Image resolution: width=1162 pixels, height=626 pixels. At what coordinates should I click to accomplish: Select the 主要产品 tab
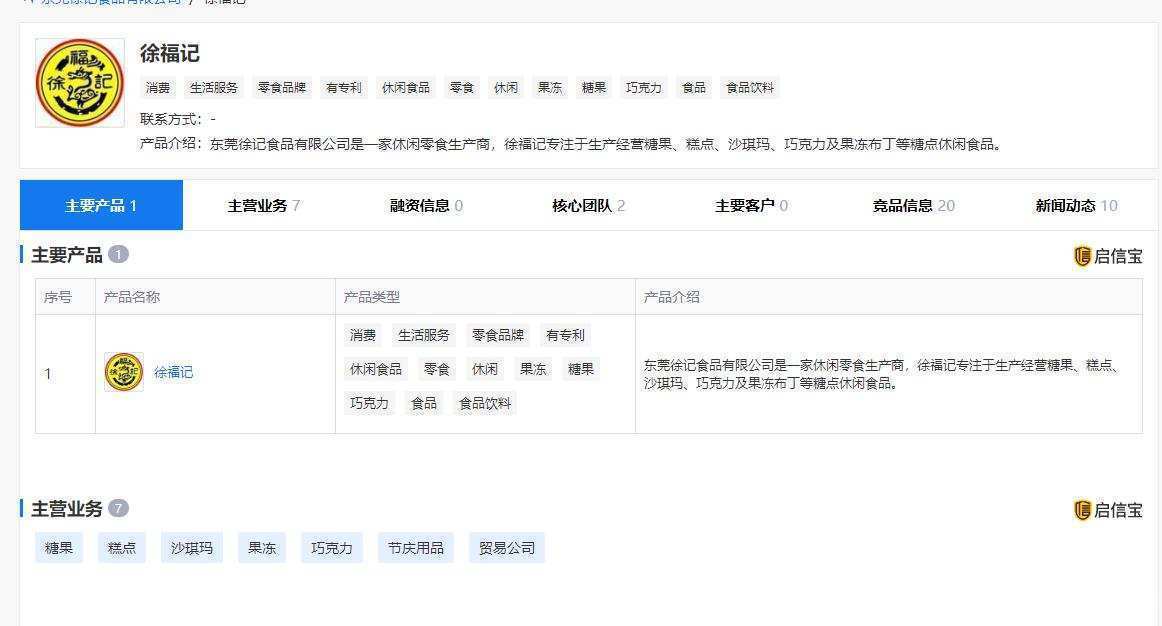click(100, 204)
